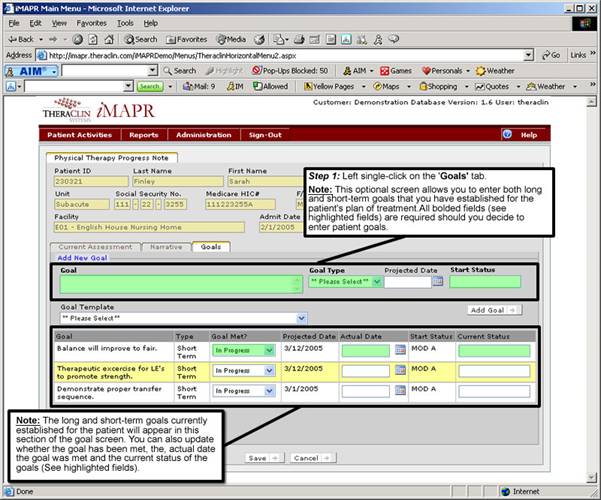Image resolution: width=601 pixels, height=500 pixels.
Task: Click Current Status field for Balance goal
Action: pyautogui.click(x=494, y=350)
